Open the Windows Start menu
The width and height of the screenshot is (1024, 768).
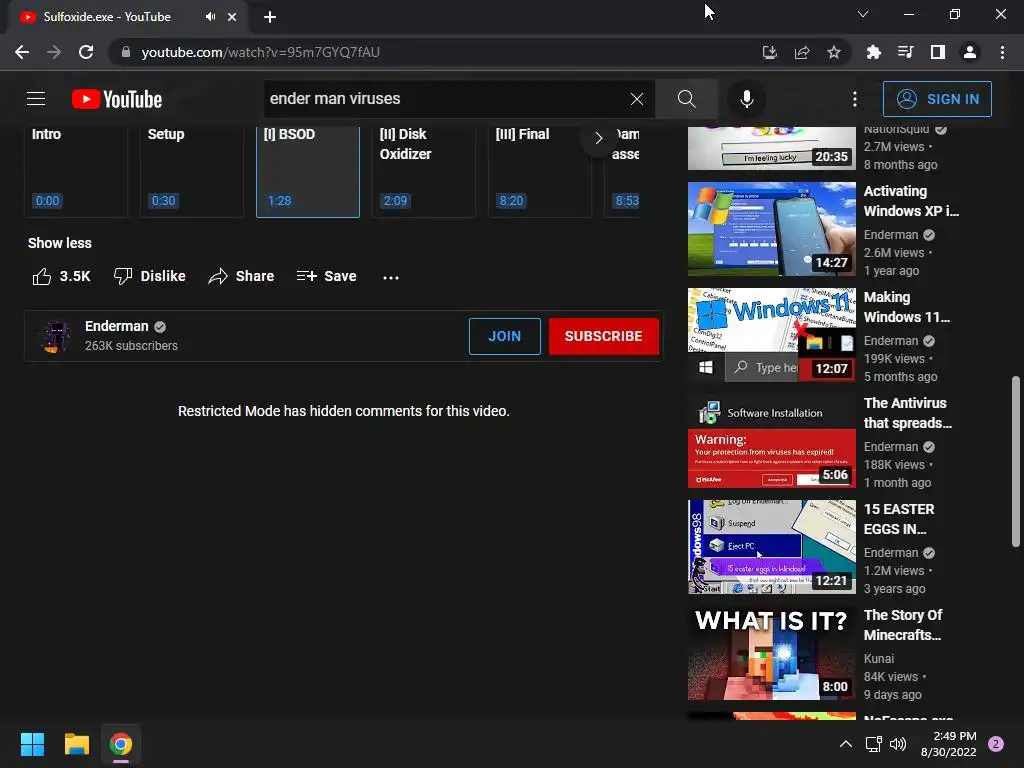click(x=32, y=744)
